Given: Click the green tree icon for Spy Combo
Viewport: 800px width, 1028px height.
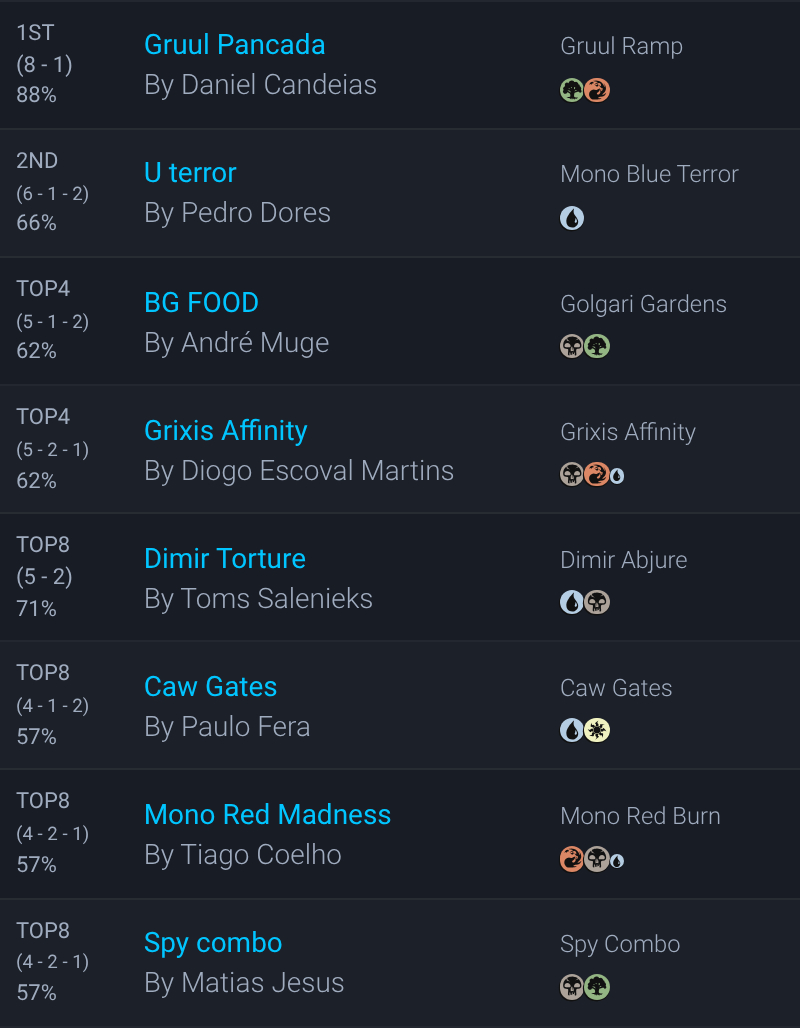Looking at the screenshot, I should pyautogui.click(x=597, y=987).
